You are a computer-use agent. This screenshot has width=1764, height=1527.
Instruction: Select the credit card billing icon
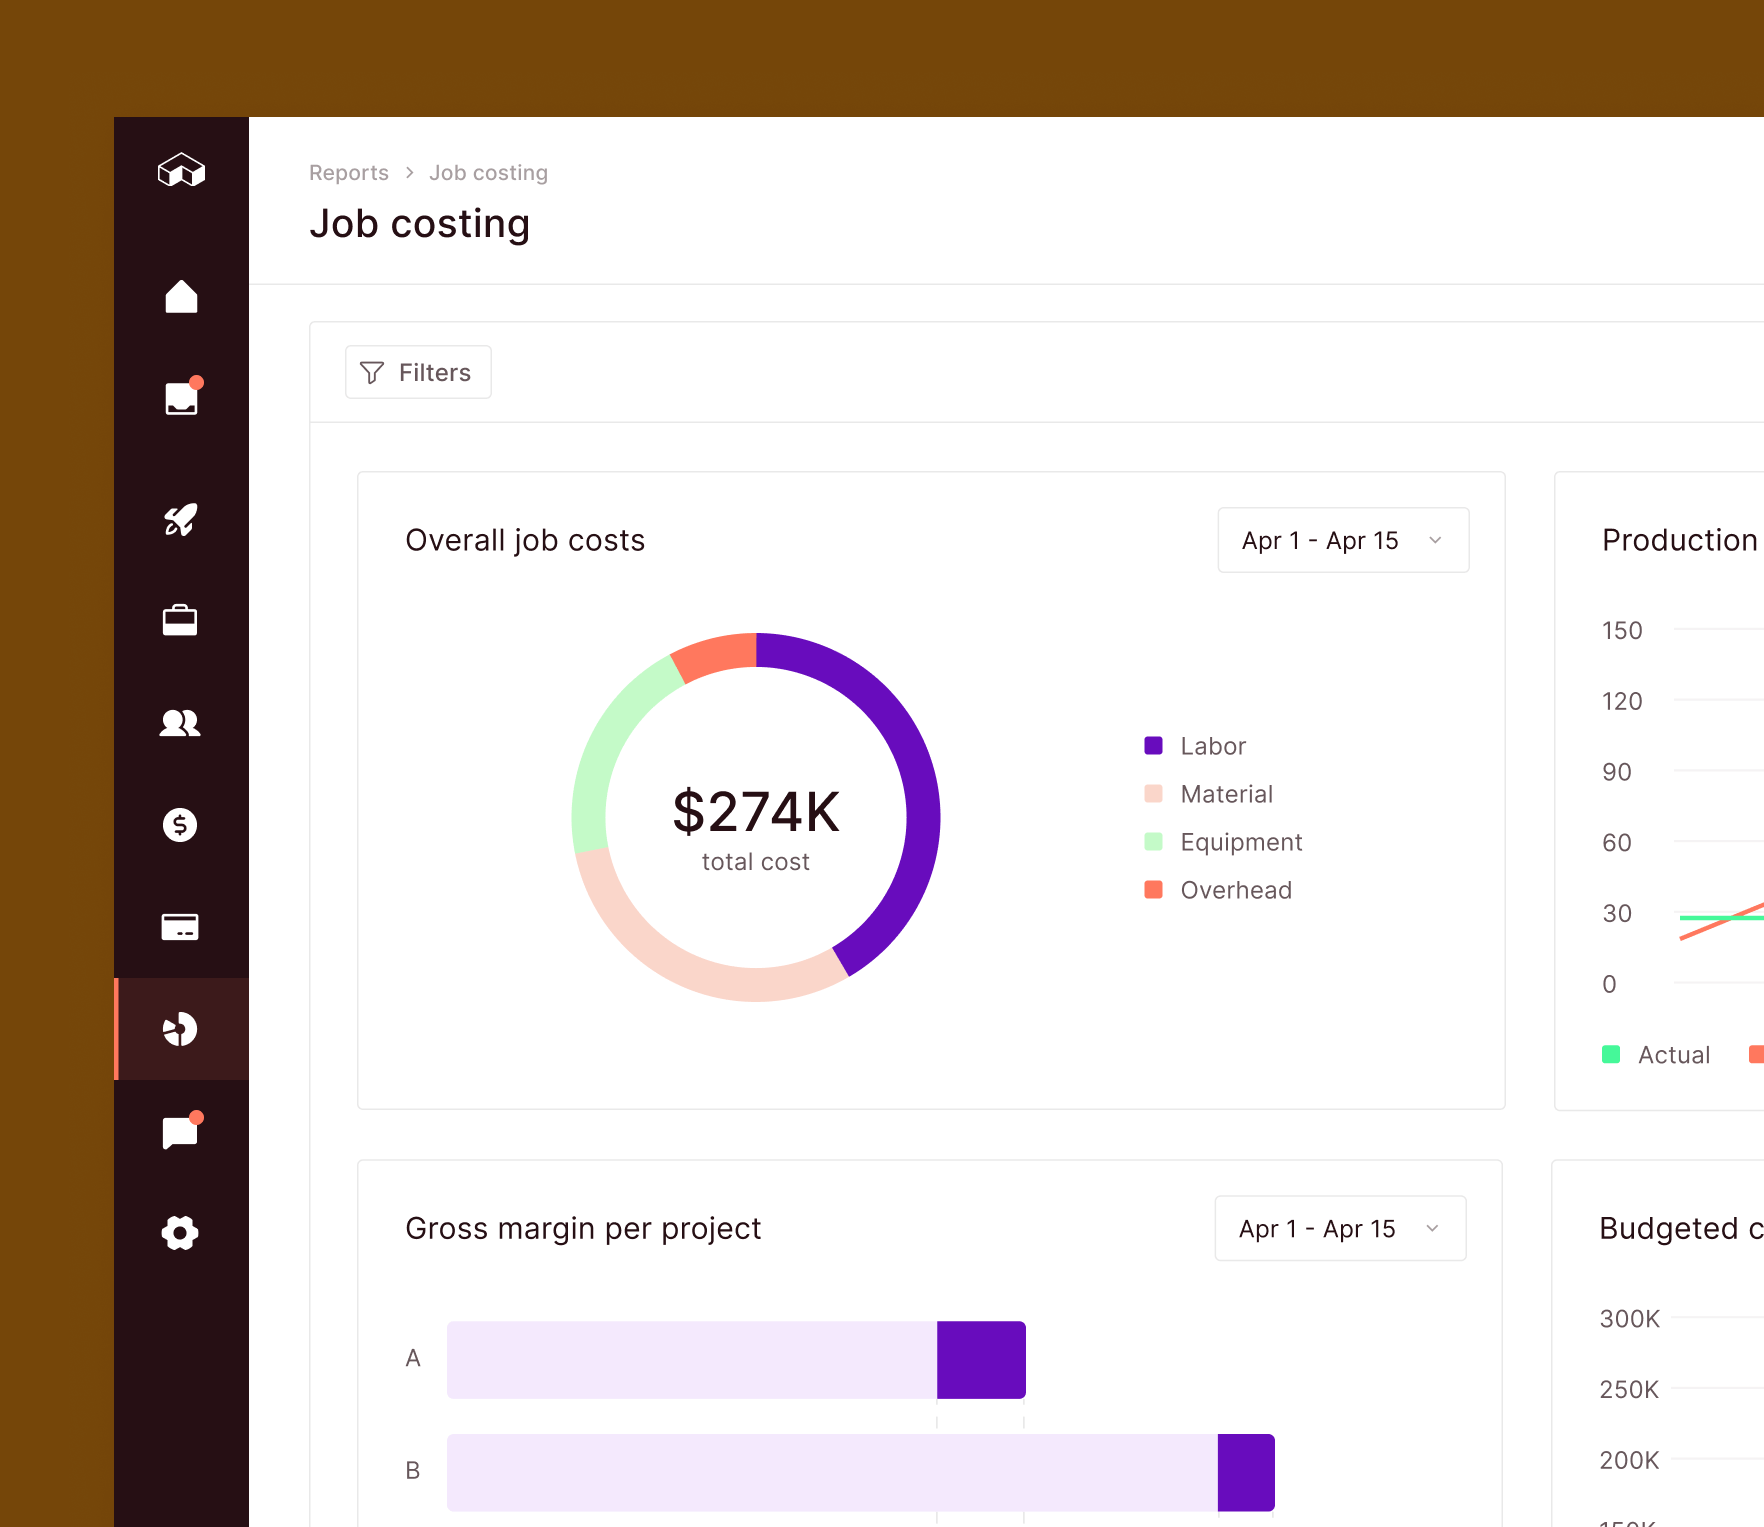(x=181, y=927)
